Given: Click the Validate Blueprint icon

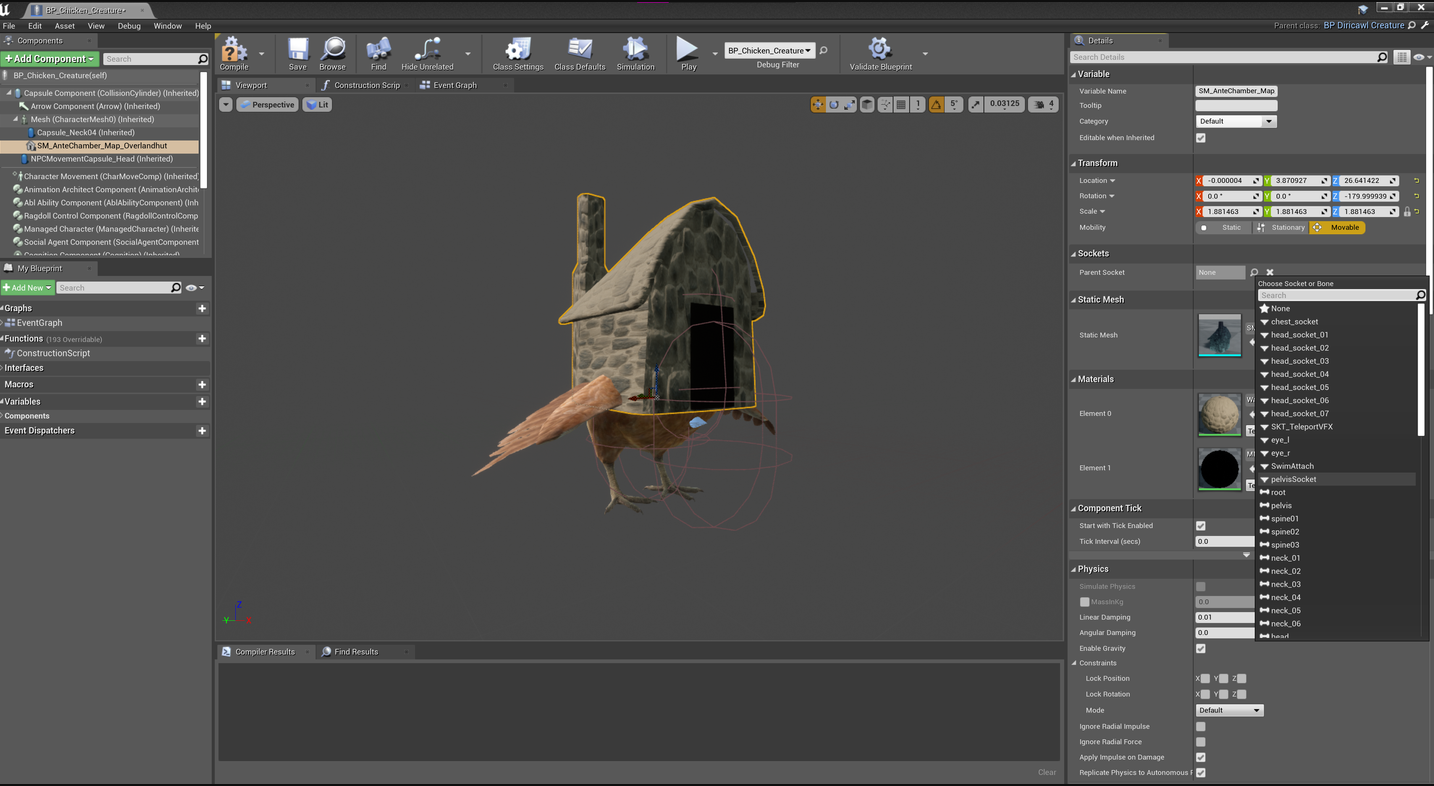Looking at the screenshot, I should click(x=879, y=52).
